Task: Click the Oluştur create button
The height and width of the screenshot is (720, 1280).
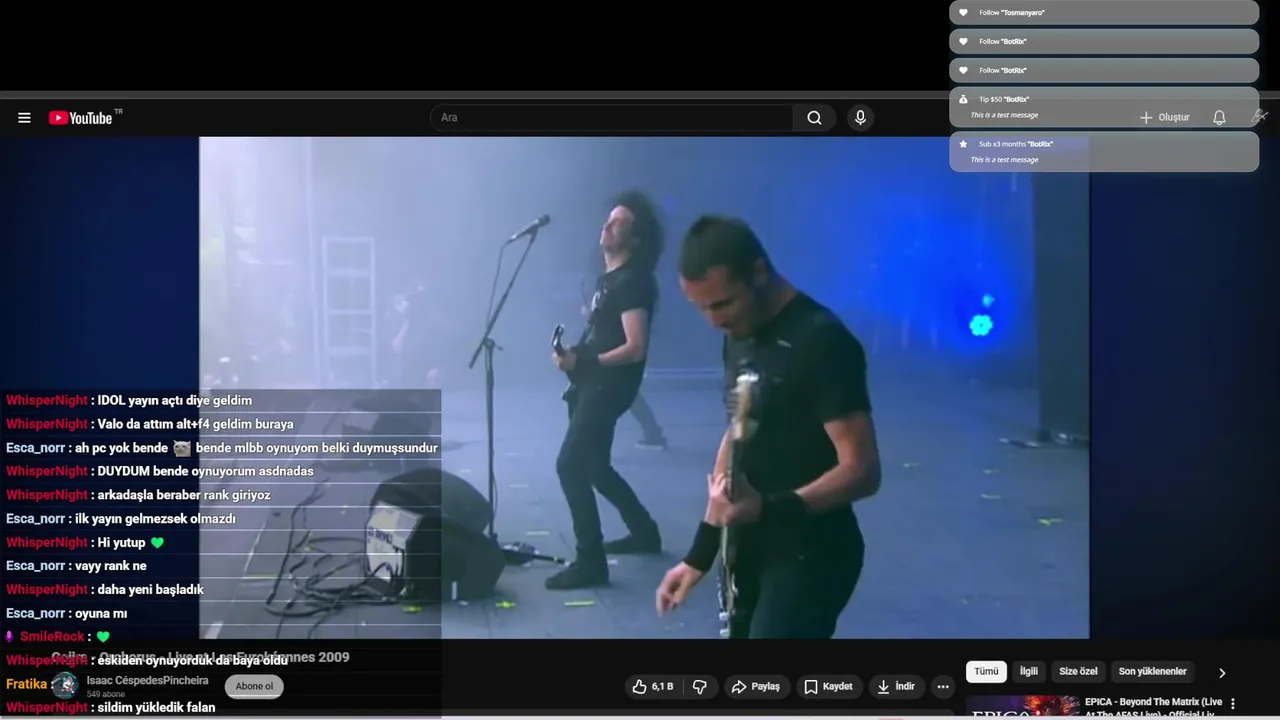Action: coord(1165,117)
